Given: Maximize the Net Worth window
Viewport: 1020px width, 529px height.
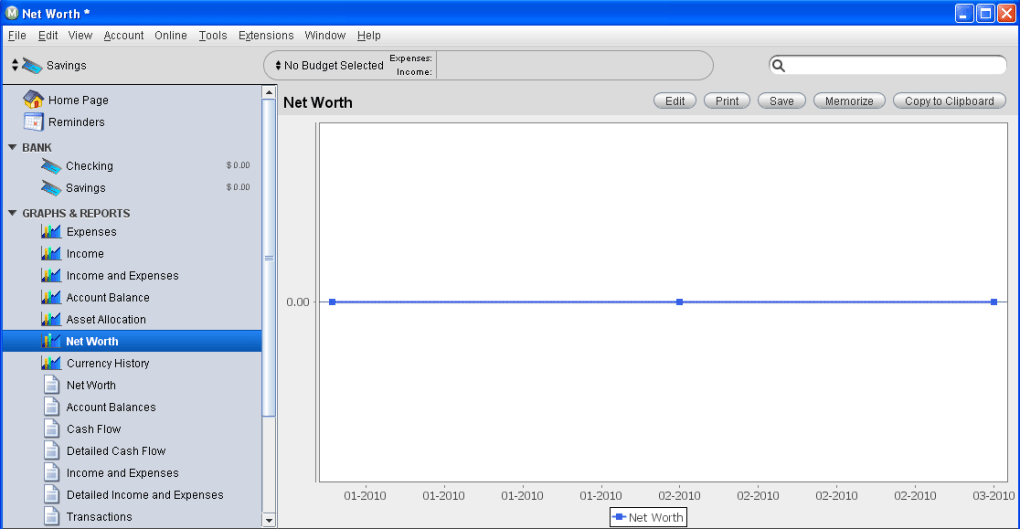Looking at the screenshot, I should (x=986, y=13).
